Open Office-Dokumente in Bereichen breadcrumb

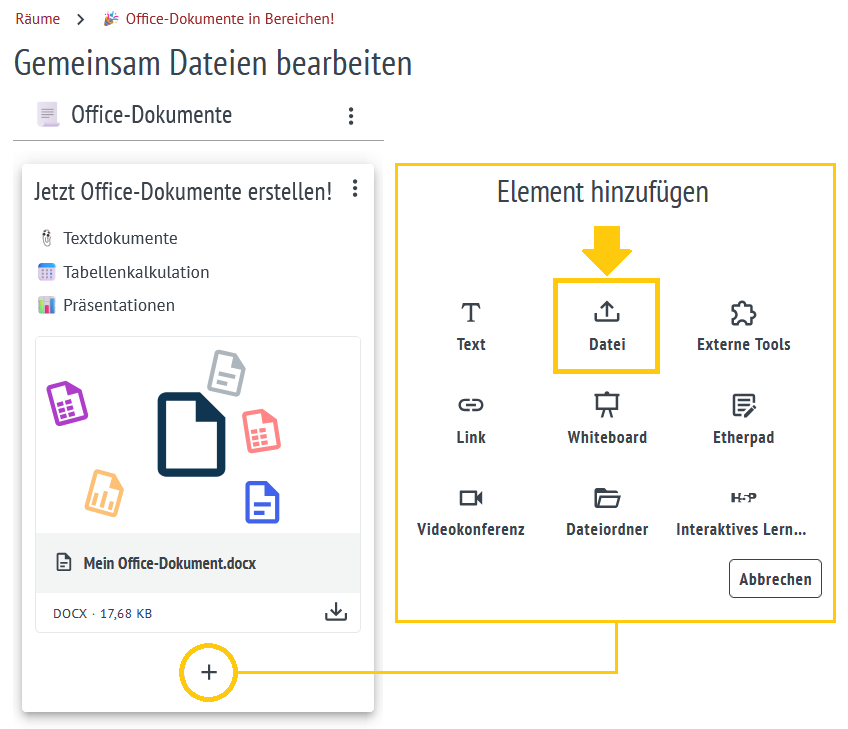[229, 19]
